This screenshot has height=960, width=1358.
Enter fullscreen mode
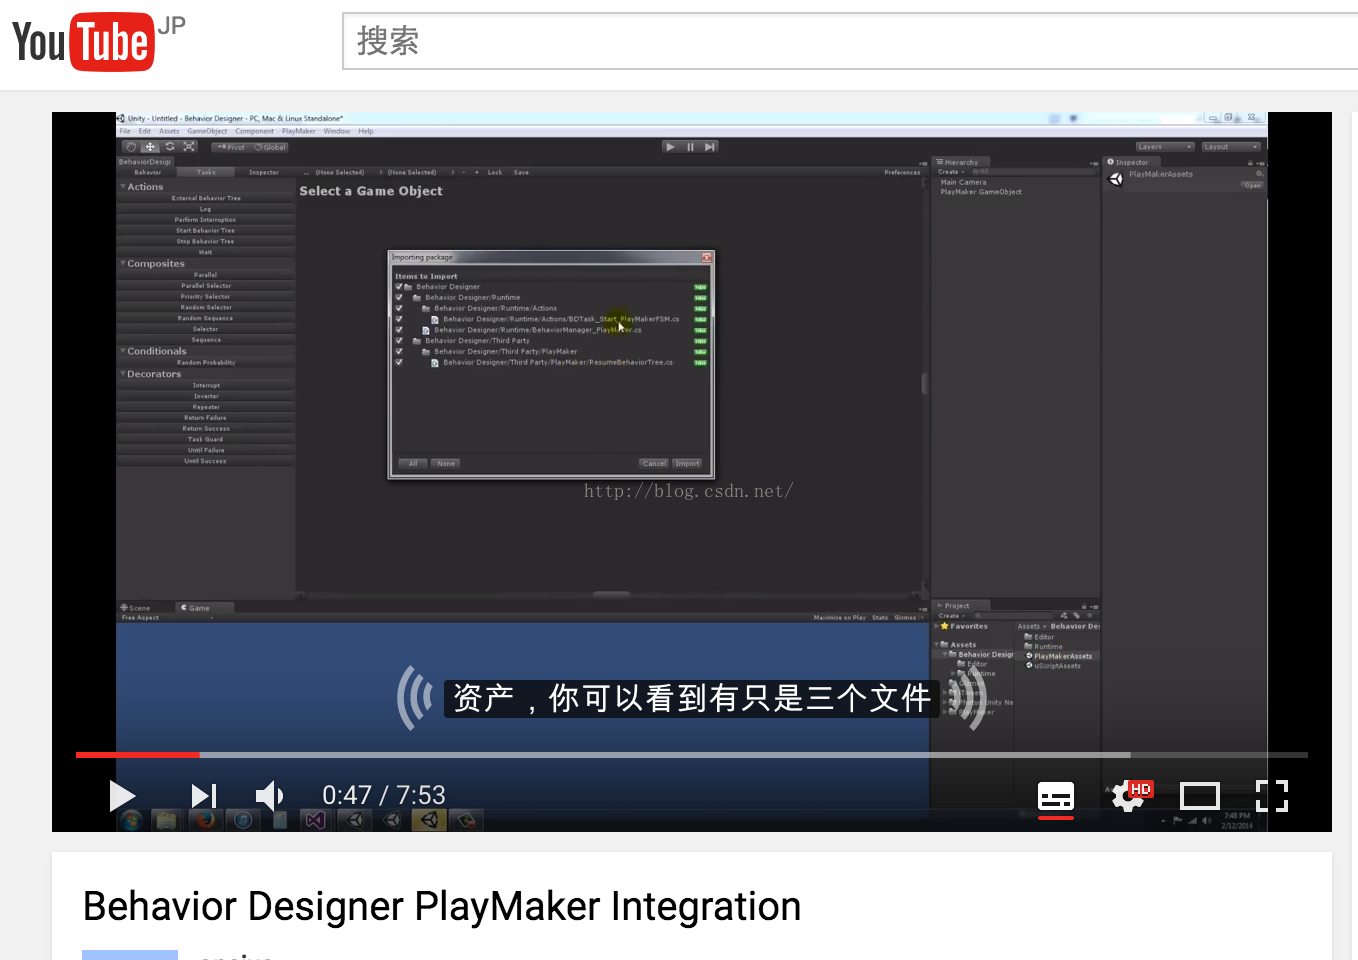coord(1272,796)
